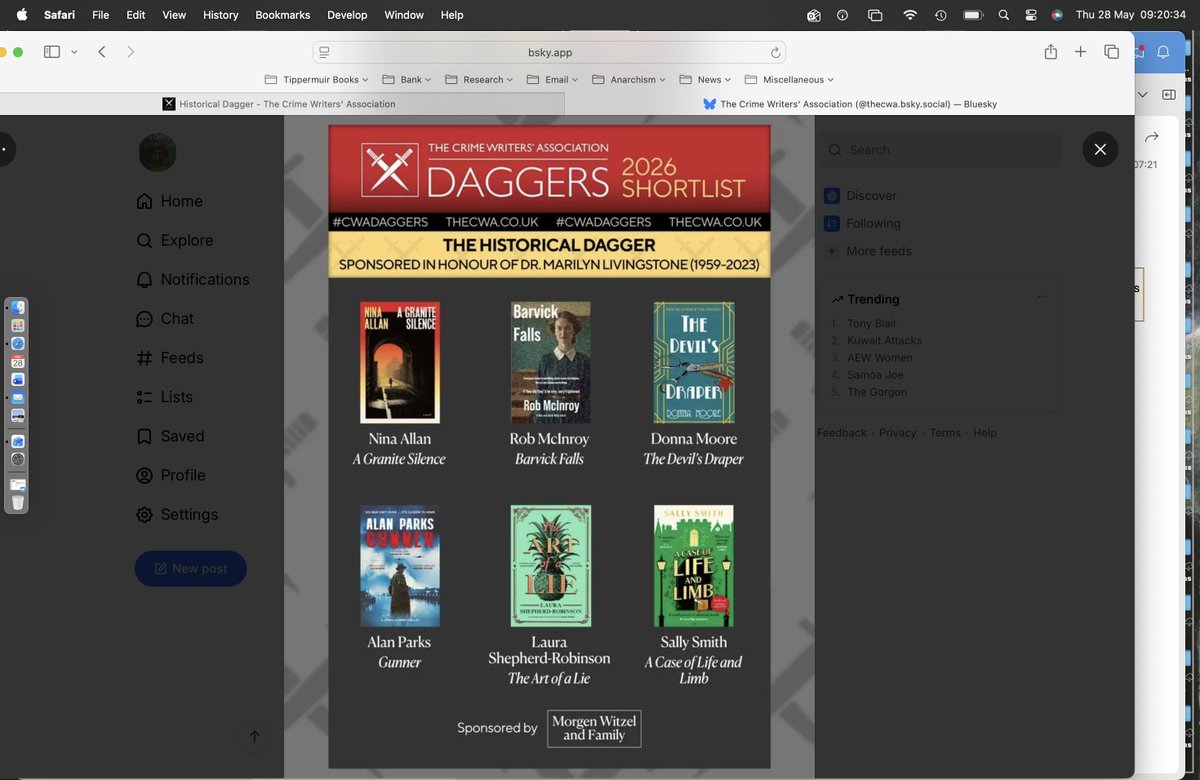
Task: Click the New post button
Action: pyautogui.click(x=191, y=568)
